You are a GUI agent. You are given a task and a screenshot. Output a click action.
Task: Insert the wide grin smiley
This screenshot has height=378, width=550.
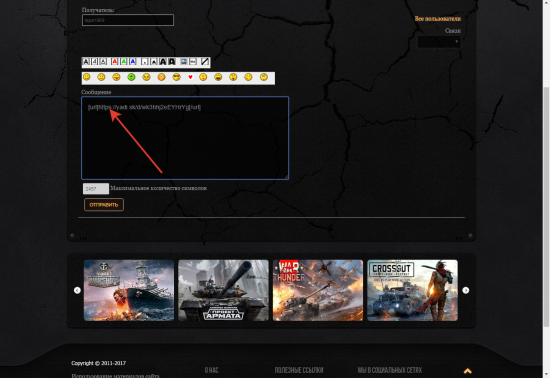click(x=218, y=77)
